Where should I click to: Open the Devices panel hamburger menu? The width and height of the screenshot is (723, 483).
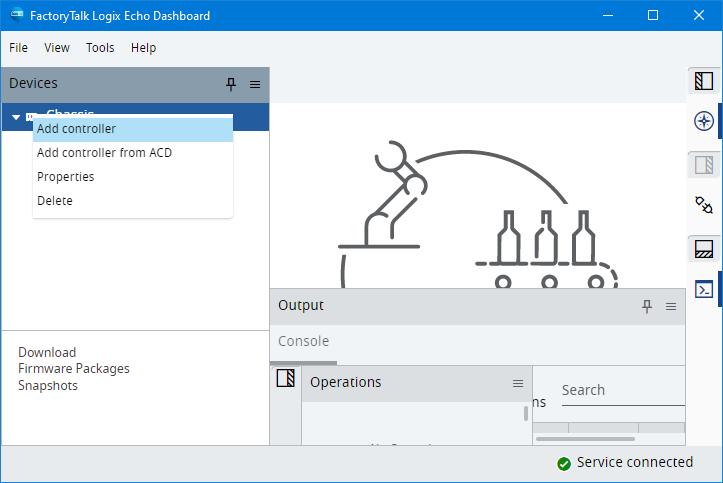[x=255, y=84]
